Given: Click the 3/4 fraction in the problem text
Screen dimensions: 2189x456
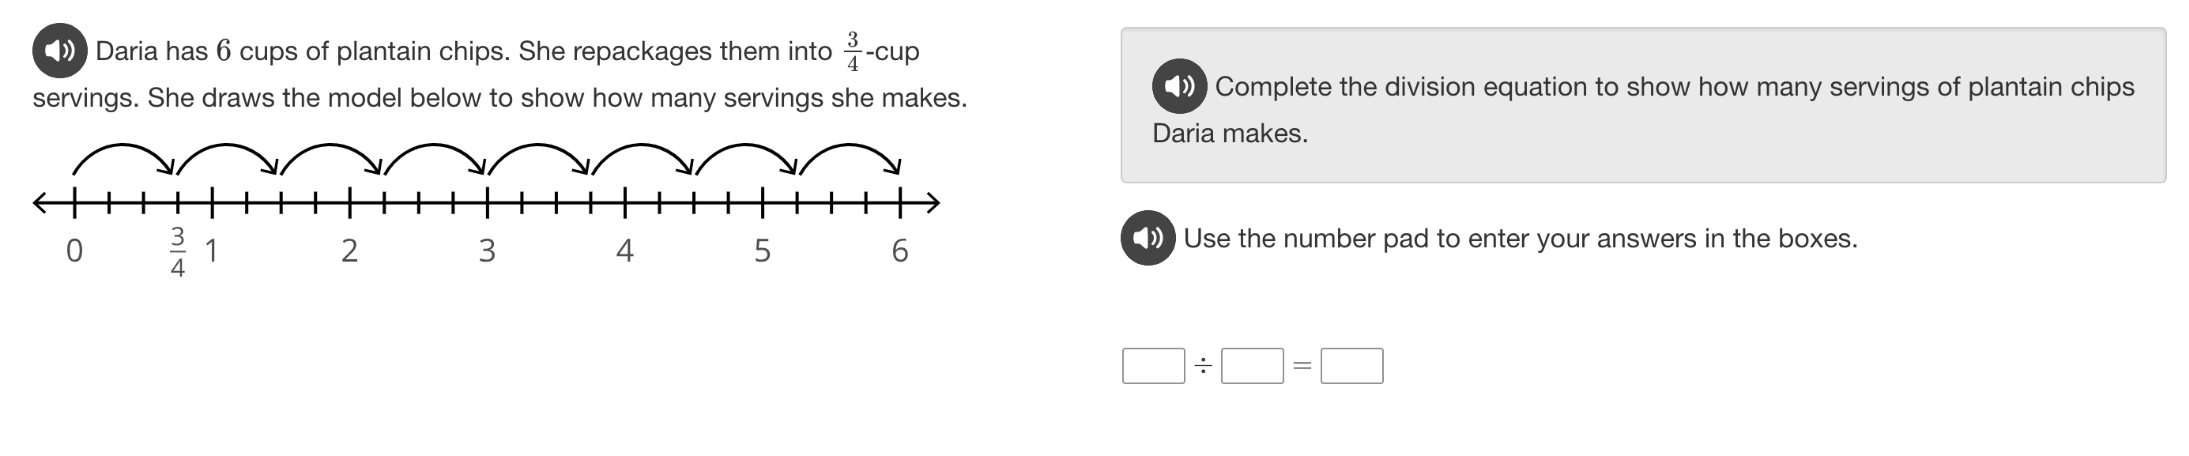Looking at the screenshot, I should point(853,51).
